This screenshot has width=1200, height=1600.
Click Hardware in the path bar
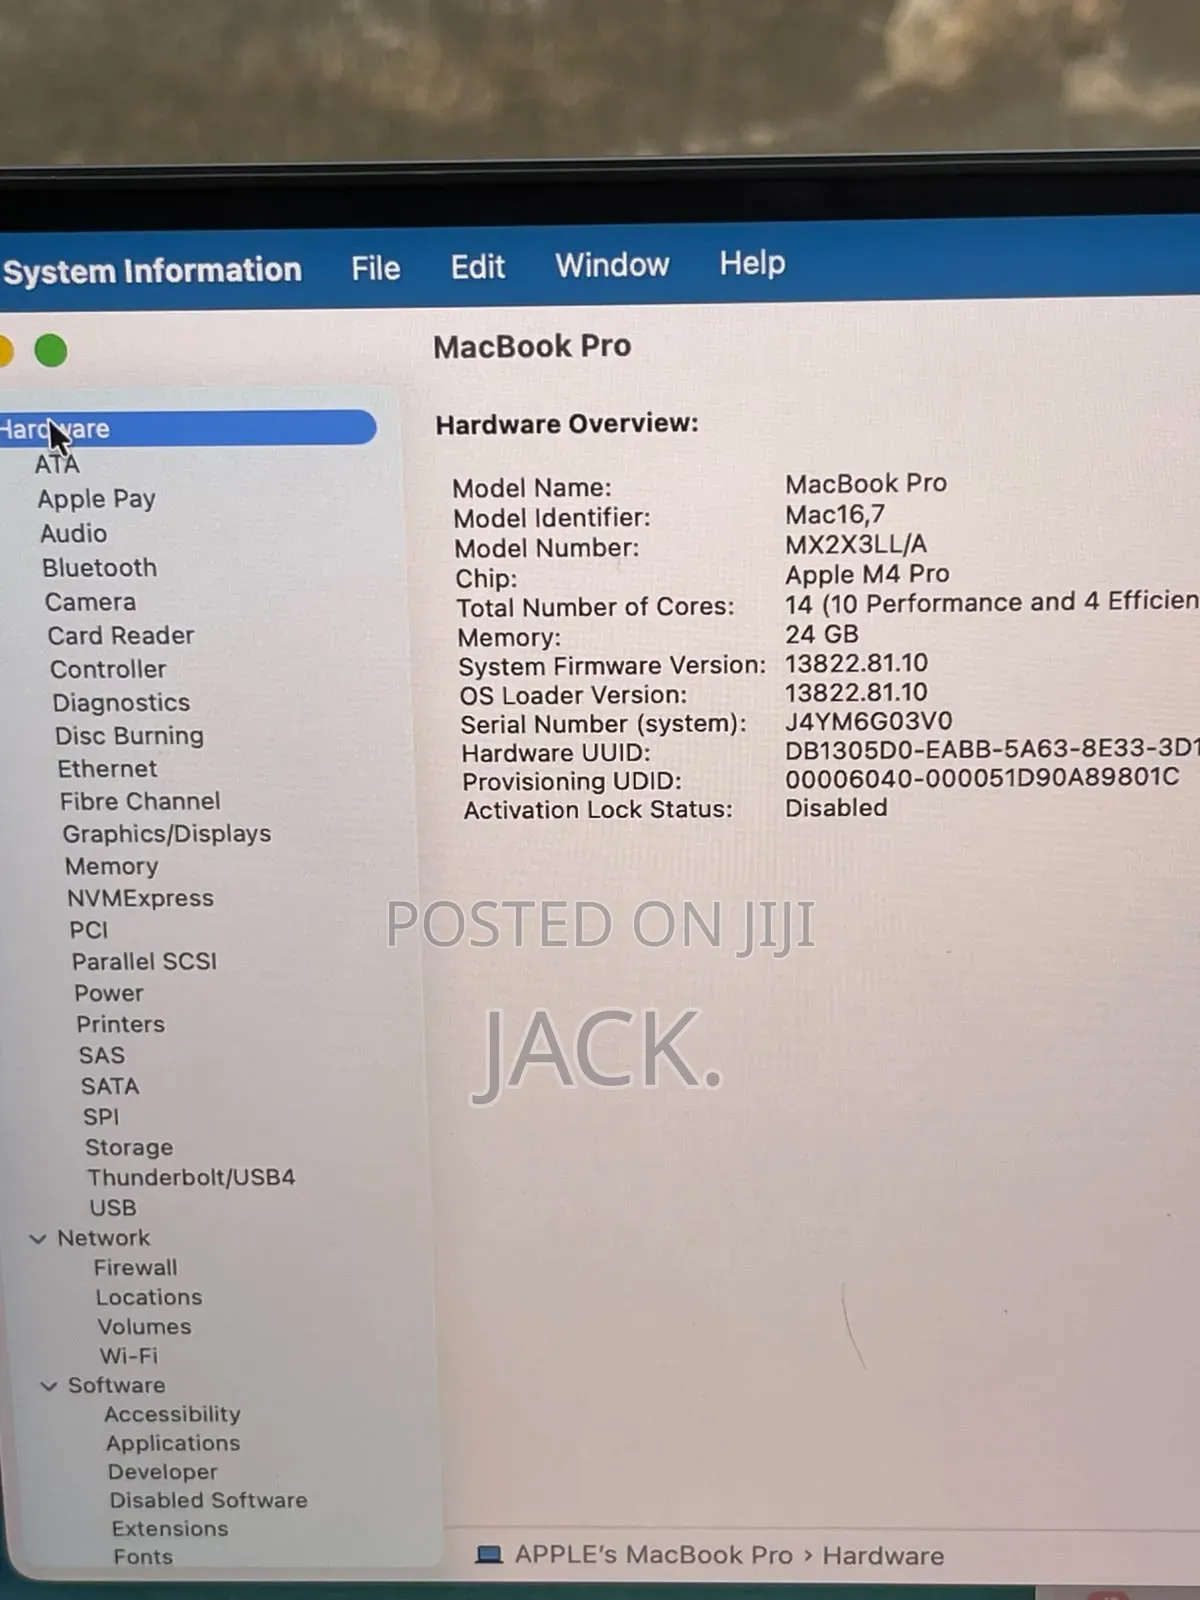(884, 1556)
